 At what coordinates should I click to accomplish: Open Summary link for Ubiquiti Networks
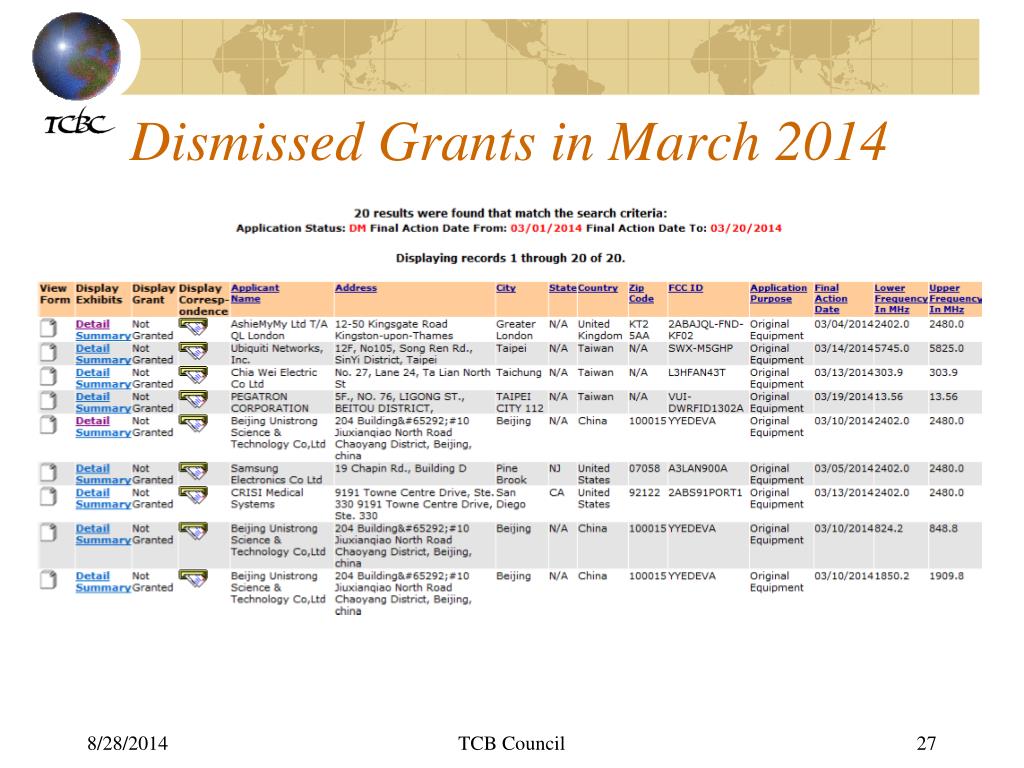coord(103,360)
